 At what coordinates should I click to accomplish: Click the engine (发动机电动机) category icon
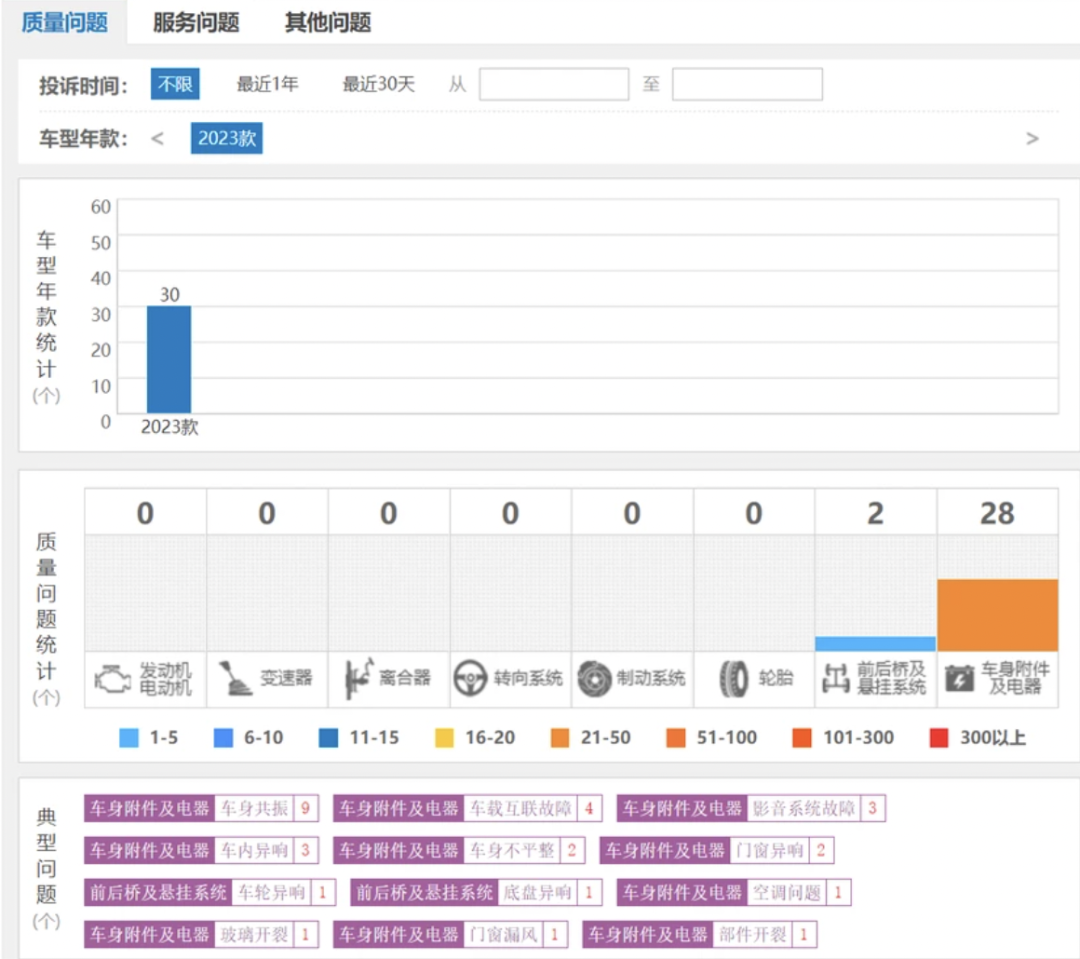click(113, 679)
